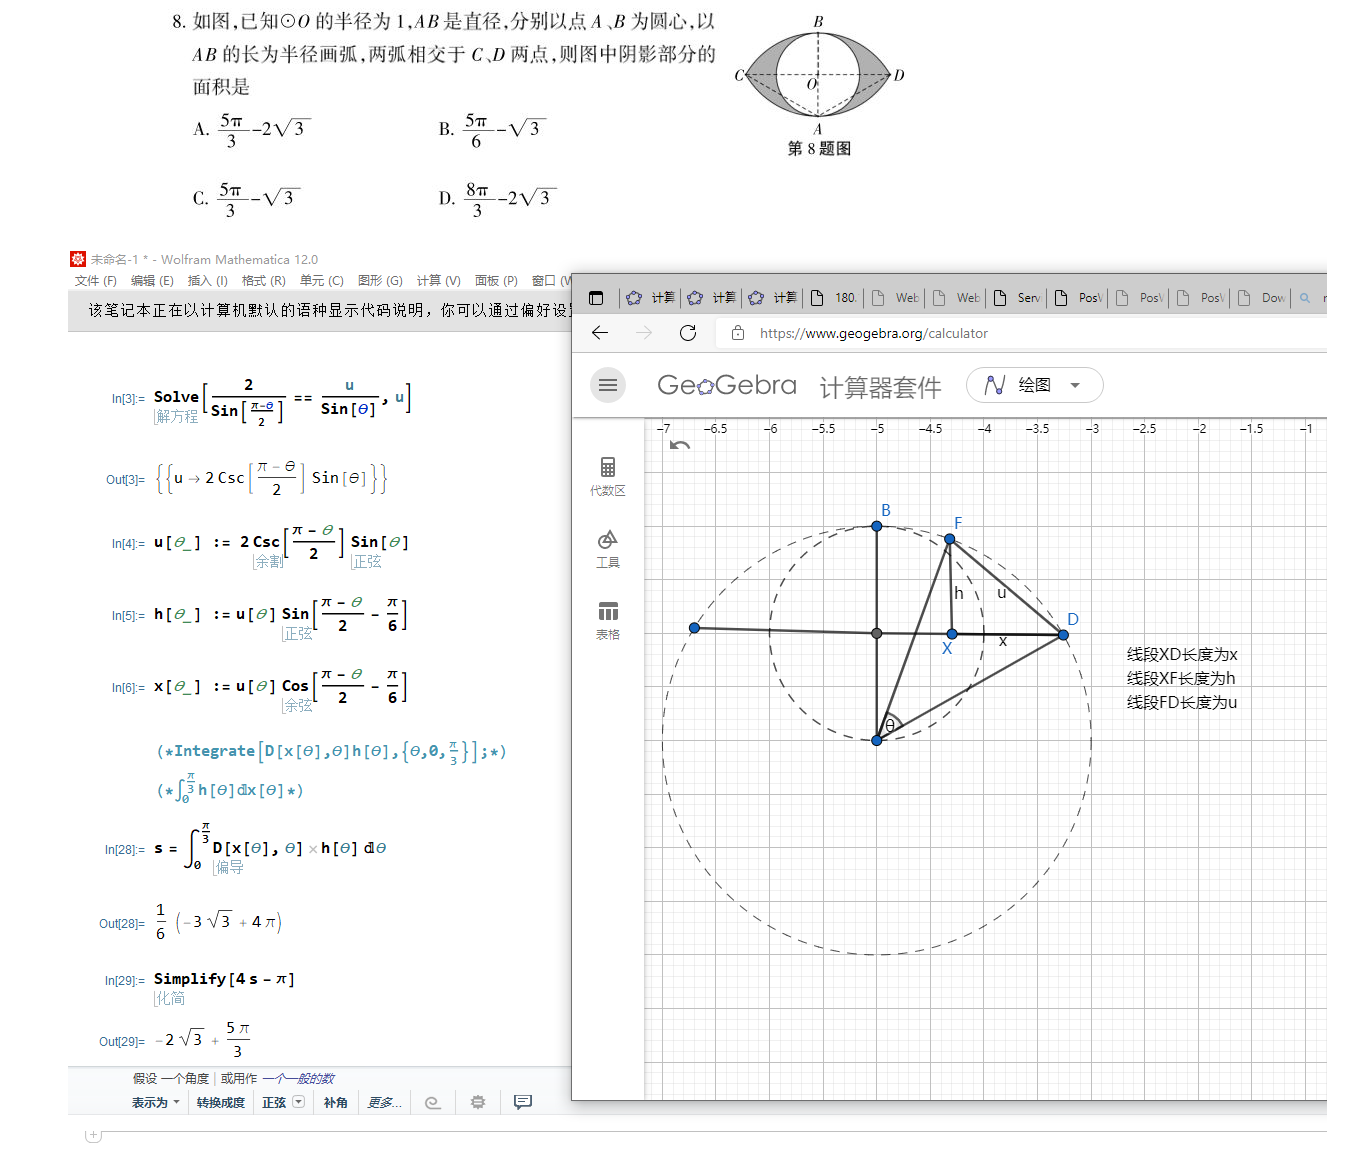Image resolution: width=1346 pixels, height=1166 pixels.
Task: Click the gear icon on Mathematica suggestions bar
Action: [477, 1101]
